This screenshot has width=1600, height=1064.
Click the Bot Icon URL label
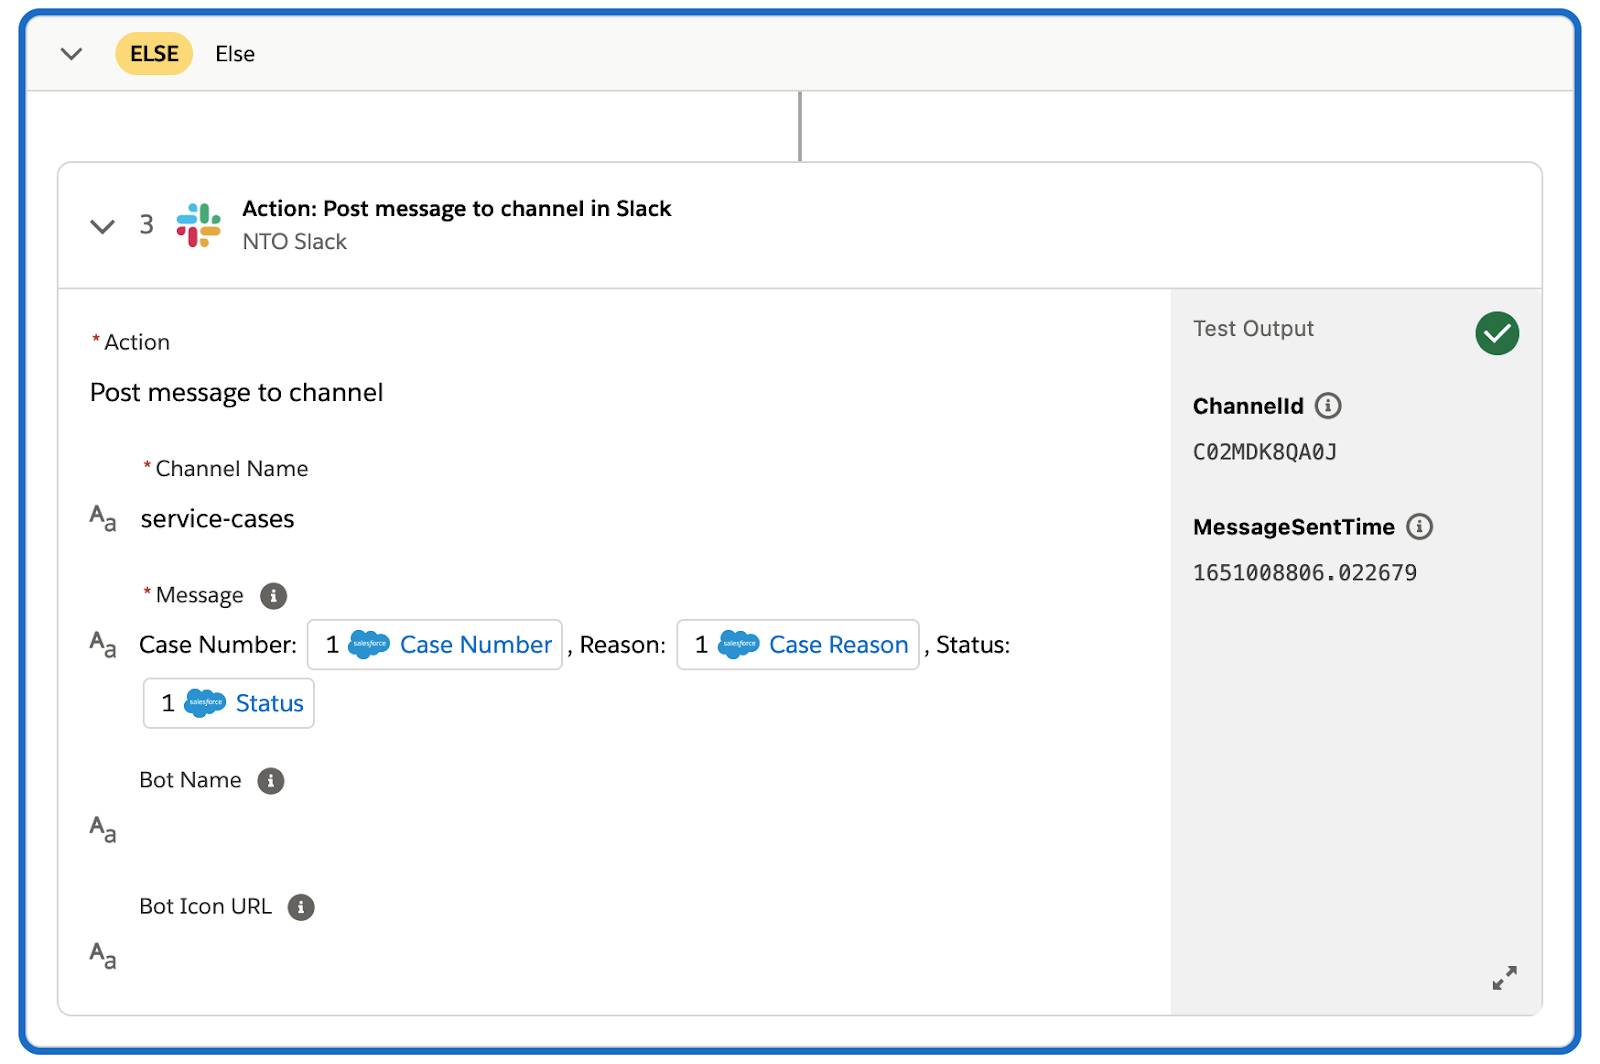tap(205, 907)
